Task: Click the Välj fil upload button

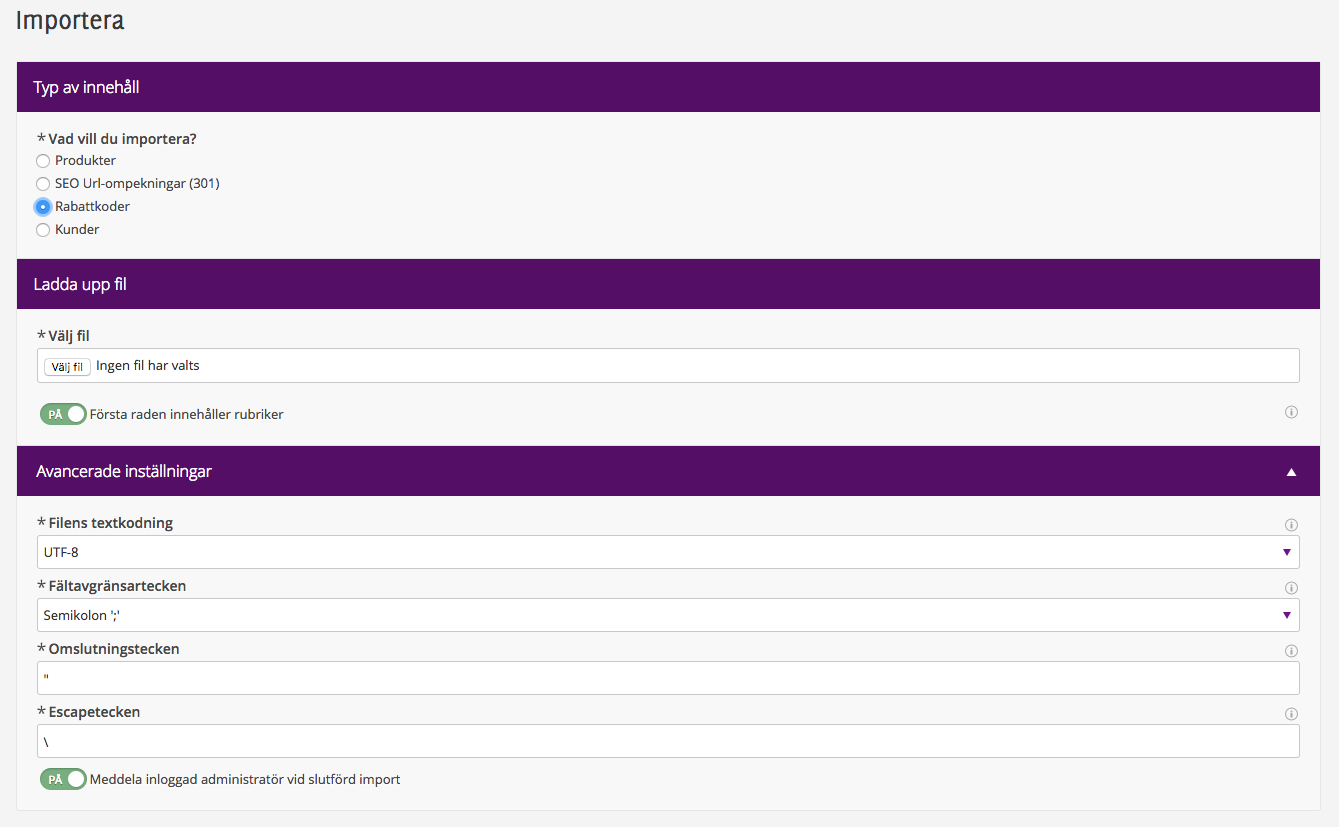Action: pos(67,366)
